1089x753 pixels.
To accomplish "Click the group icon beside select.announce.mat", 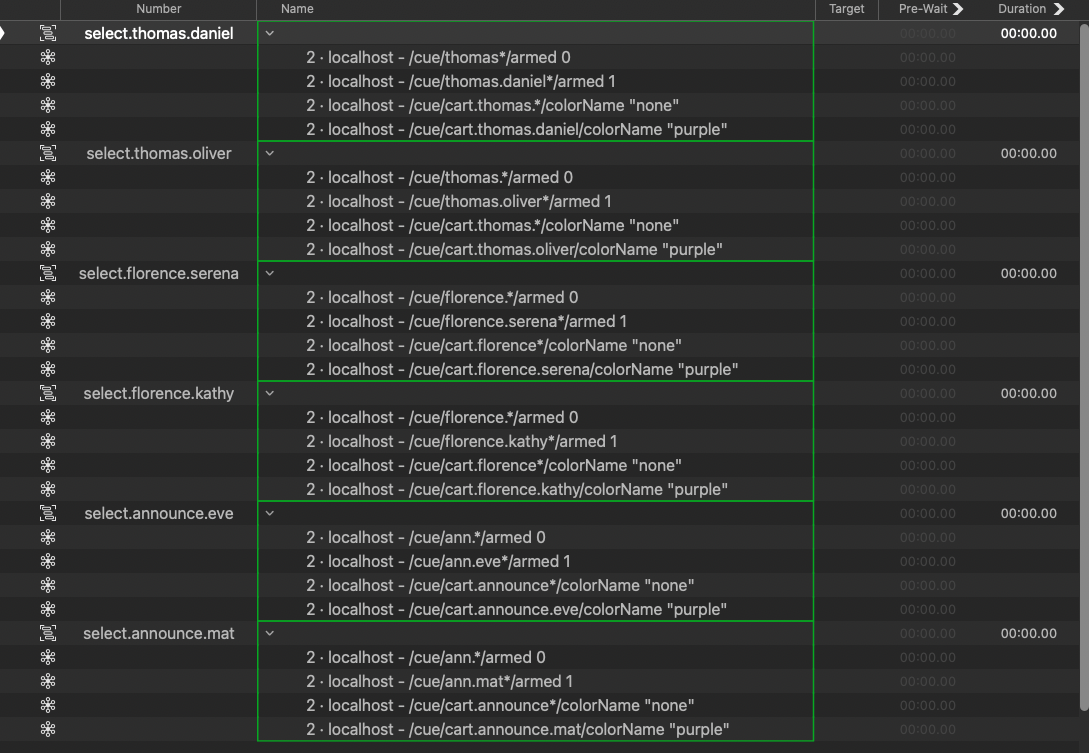I will [47, 633].
